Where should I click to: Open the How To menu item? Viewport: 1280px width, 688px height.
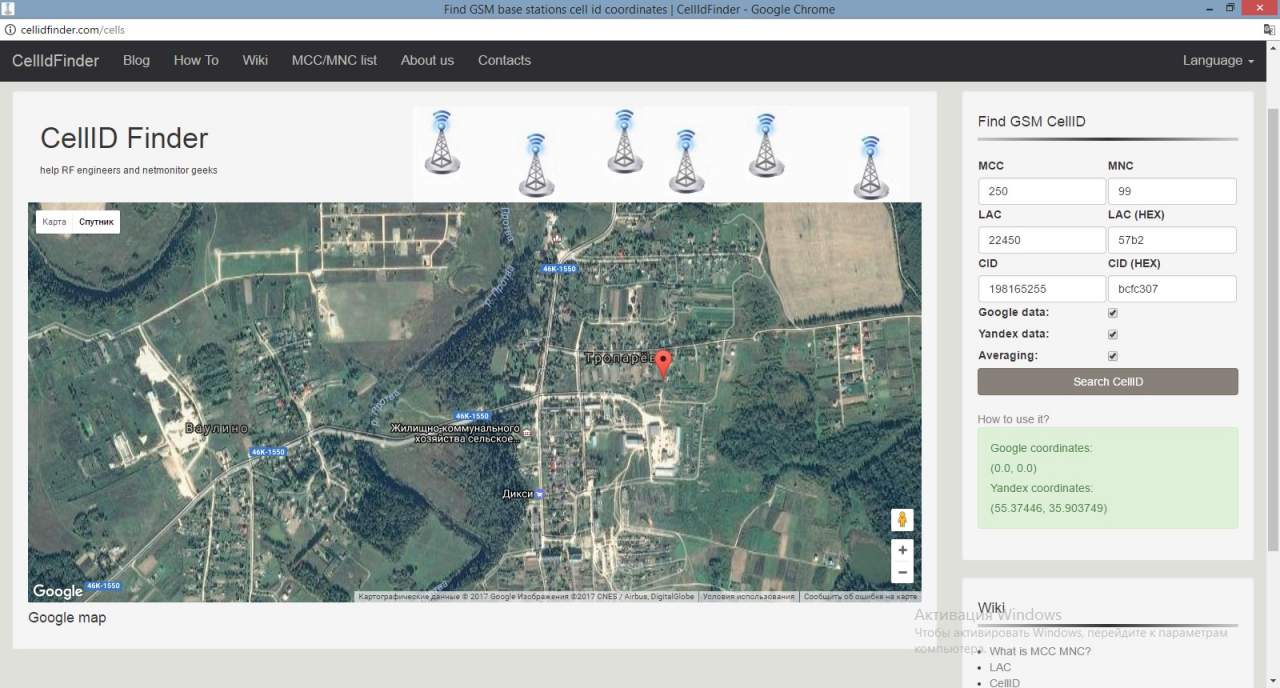196,60
